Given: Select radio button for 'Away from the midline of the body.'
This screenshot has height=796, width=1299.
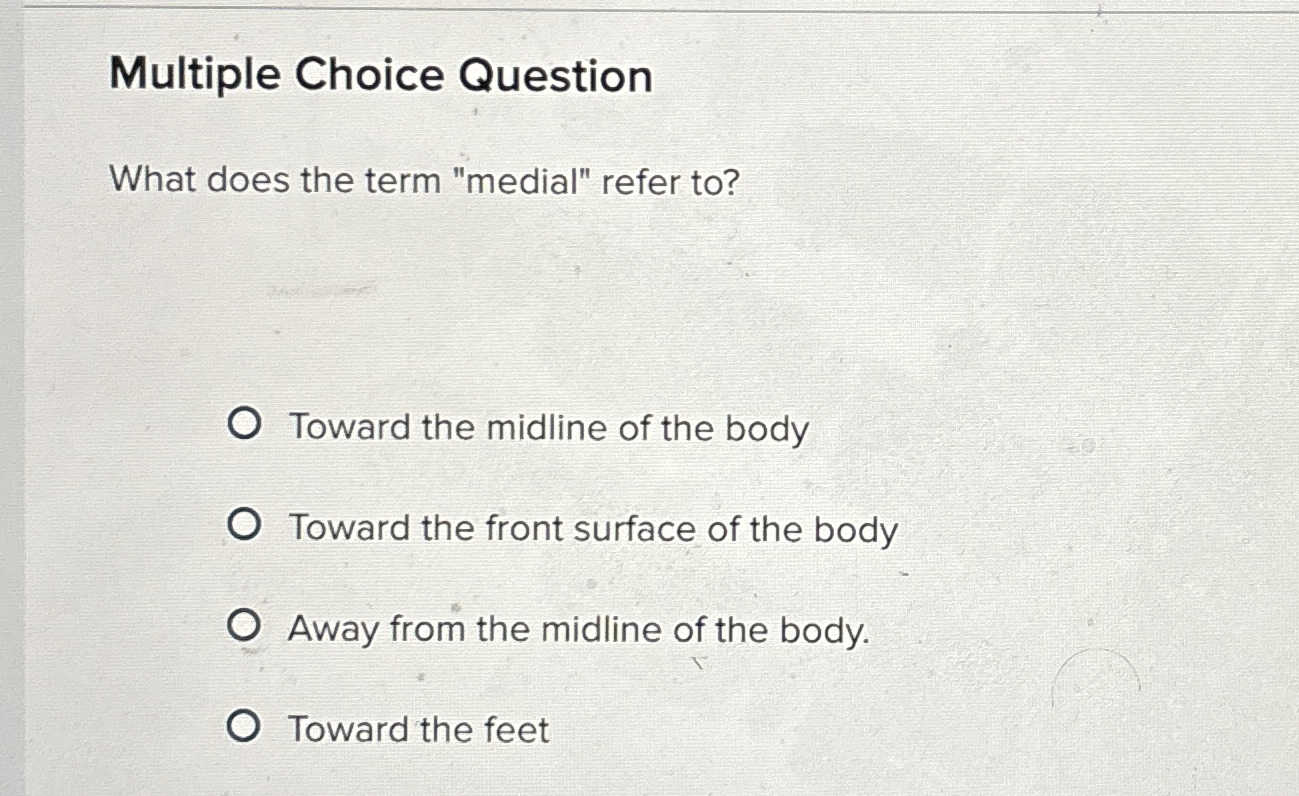Looking at the screenshot, I should [245, 625].
